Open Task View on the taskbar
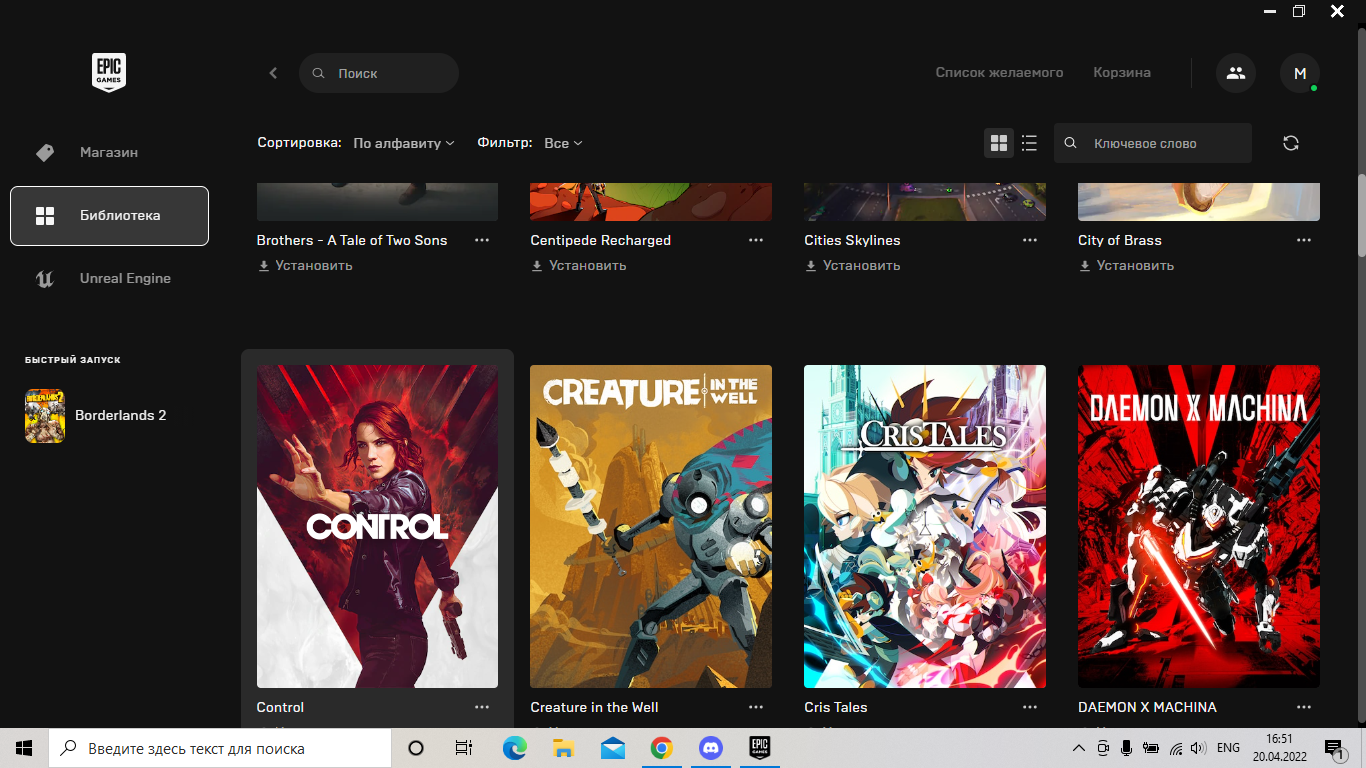 tap(464, 748)
